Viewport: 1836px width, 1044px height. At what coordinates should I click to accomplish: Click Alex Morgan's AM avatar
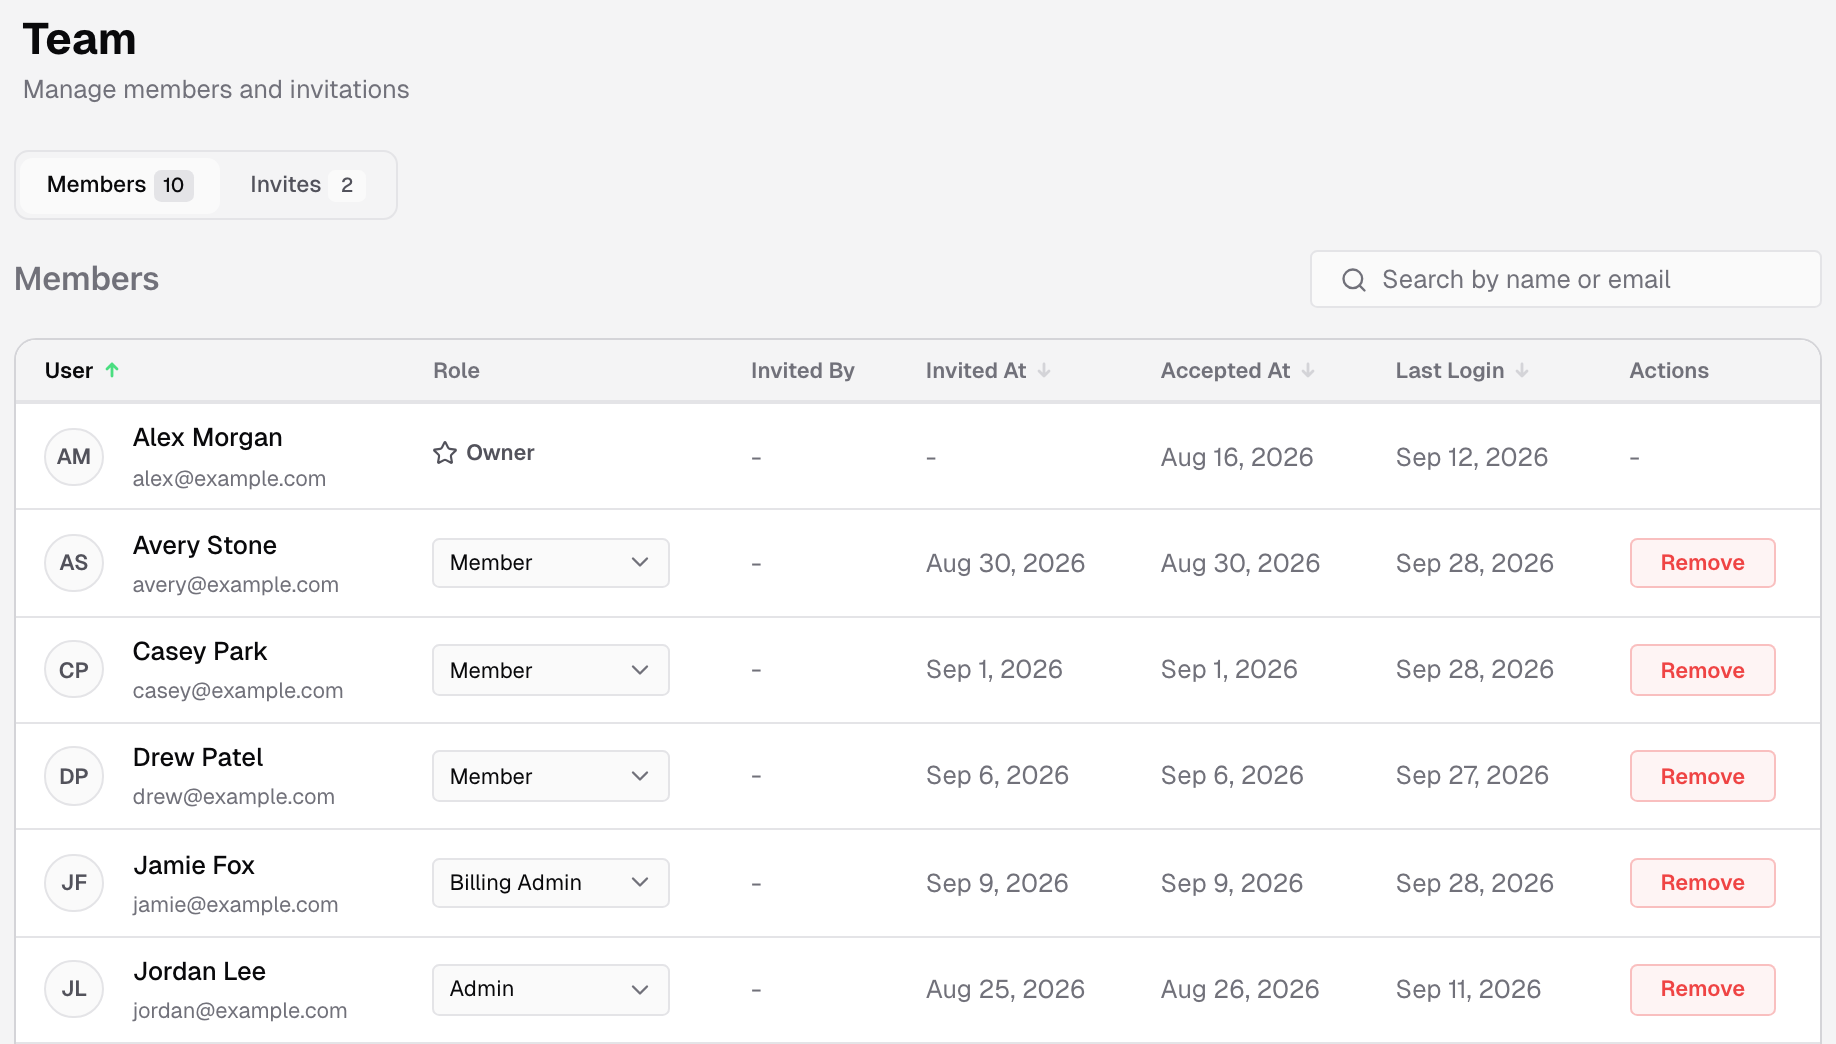74,457
